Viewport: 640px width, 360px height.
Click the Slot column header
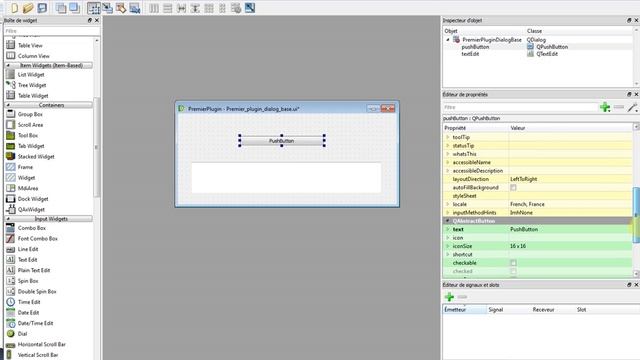pos(607,309)
